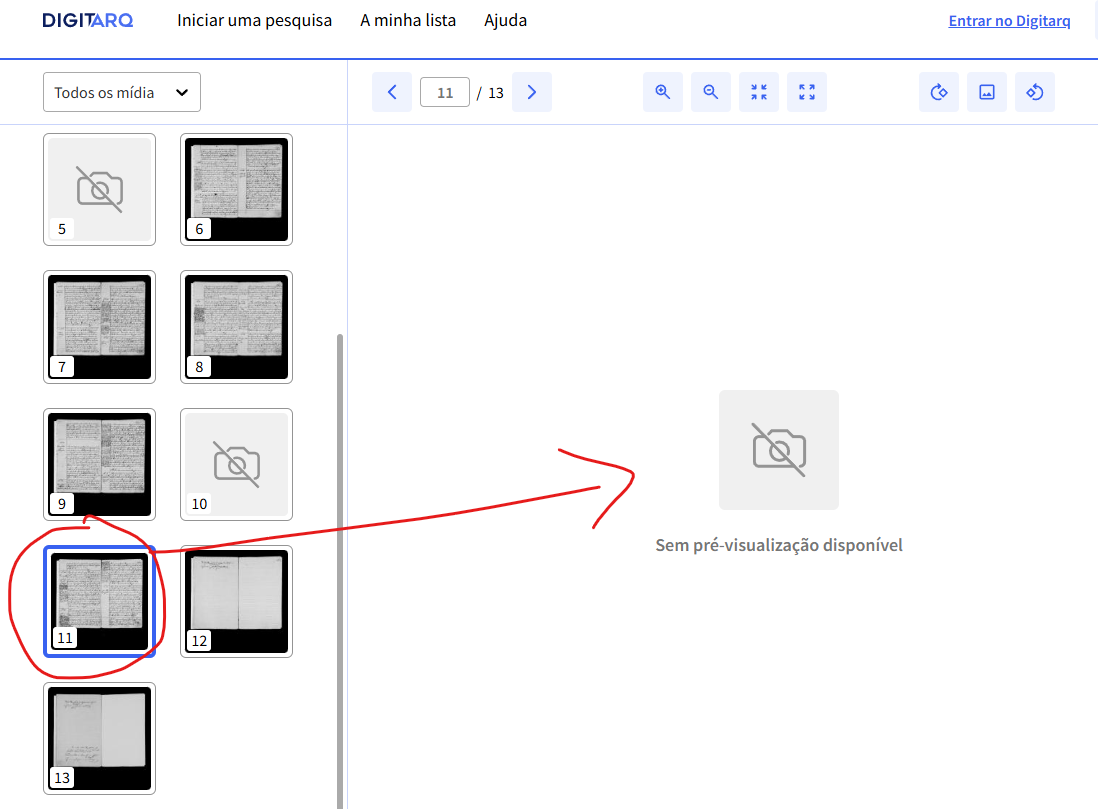Go to the previous page arrow

[392, 92]
